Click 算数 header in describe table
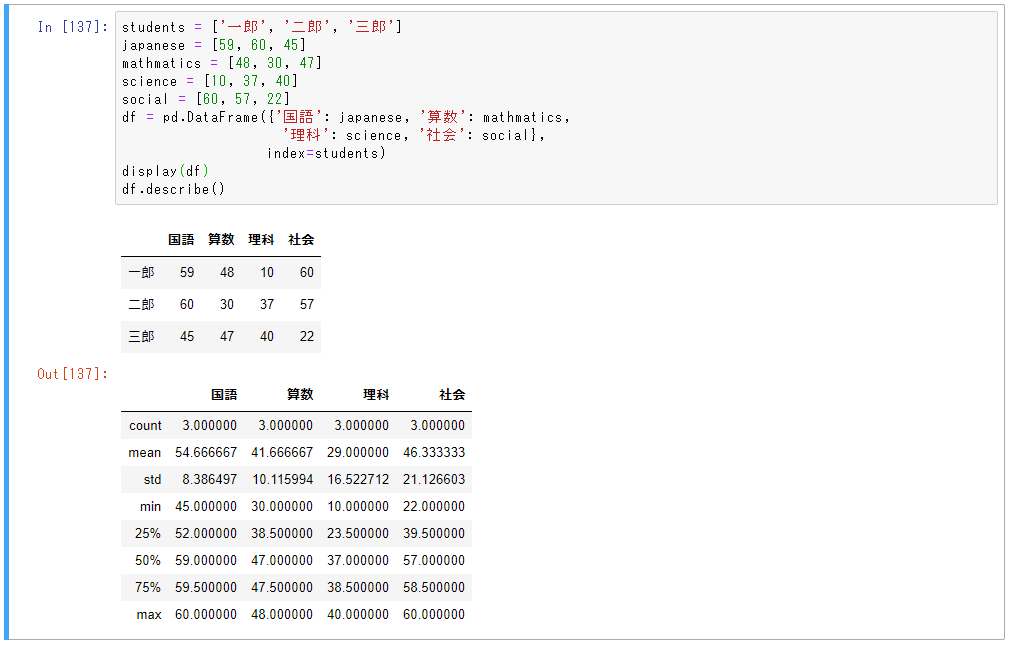 [300, 395]
